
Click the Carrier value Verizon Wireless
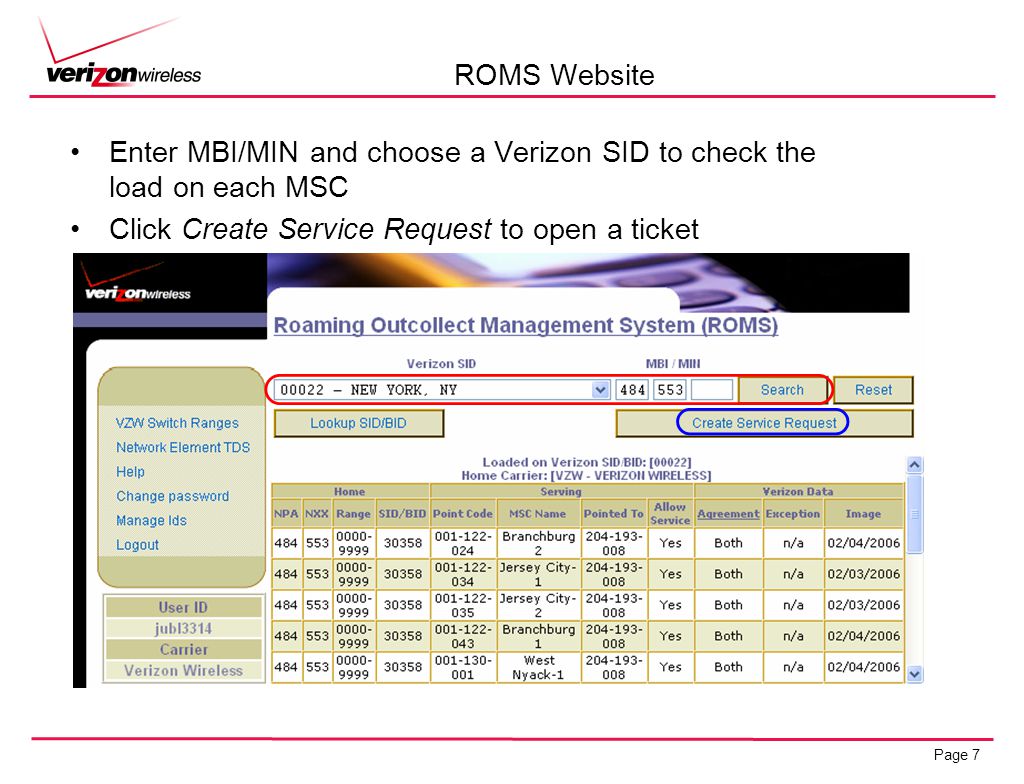(x=183, y=670)
